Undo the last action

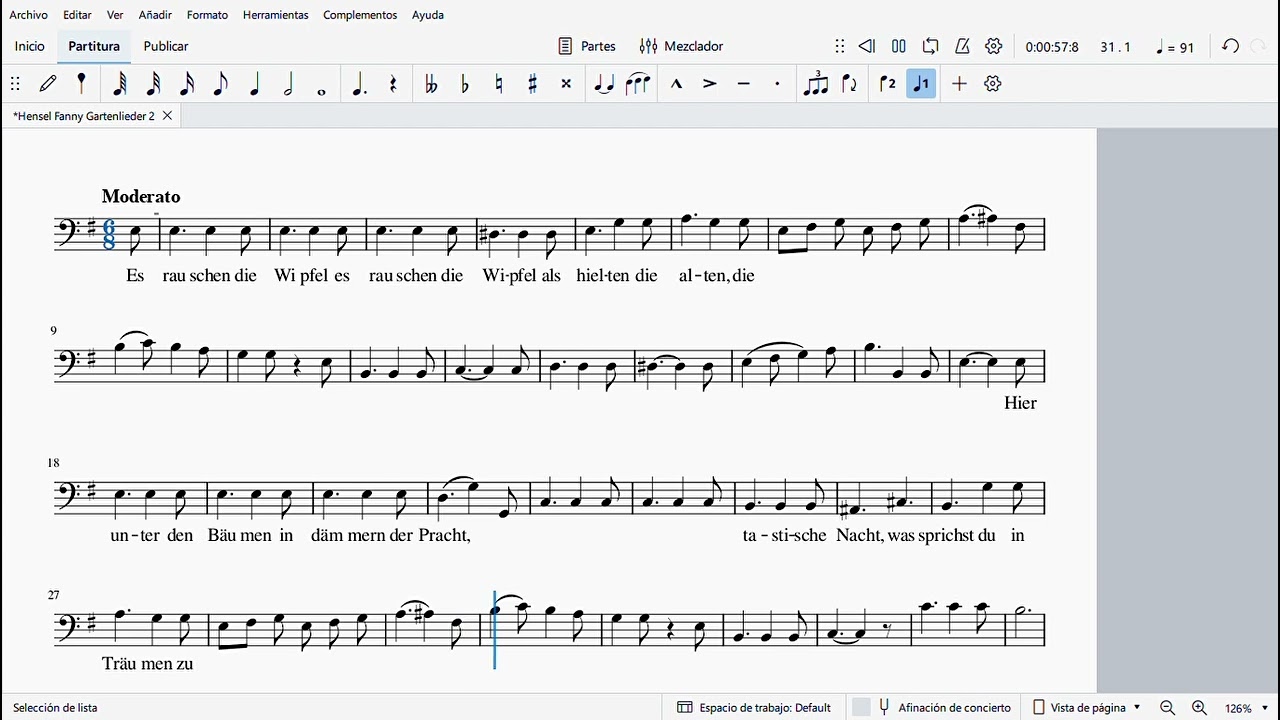1231,46
